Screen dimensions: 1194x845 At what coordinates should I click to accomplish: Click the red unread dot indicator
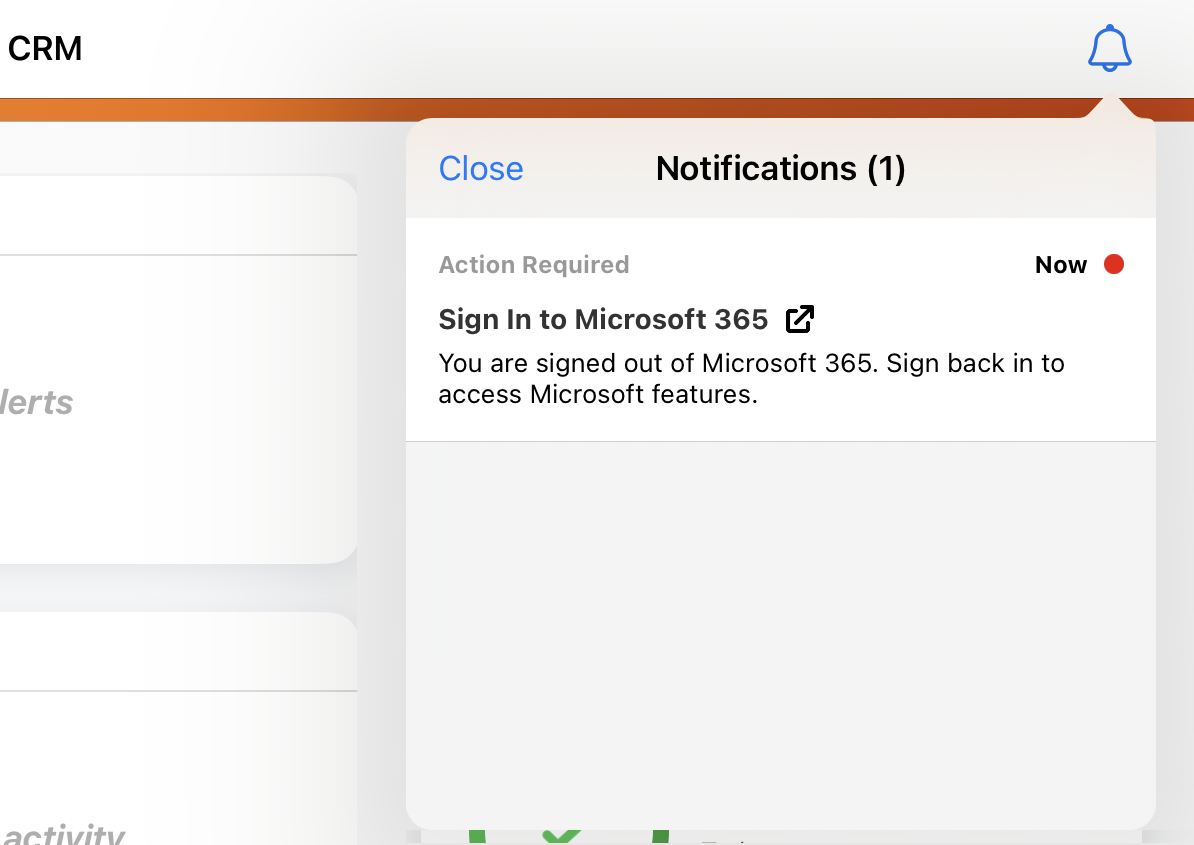coord(1113,265)
